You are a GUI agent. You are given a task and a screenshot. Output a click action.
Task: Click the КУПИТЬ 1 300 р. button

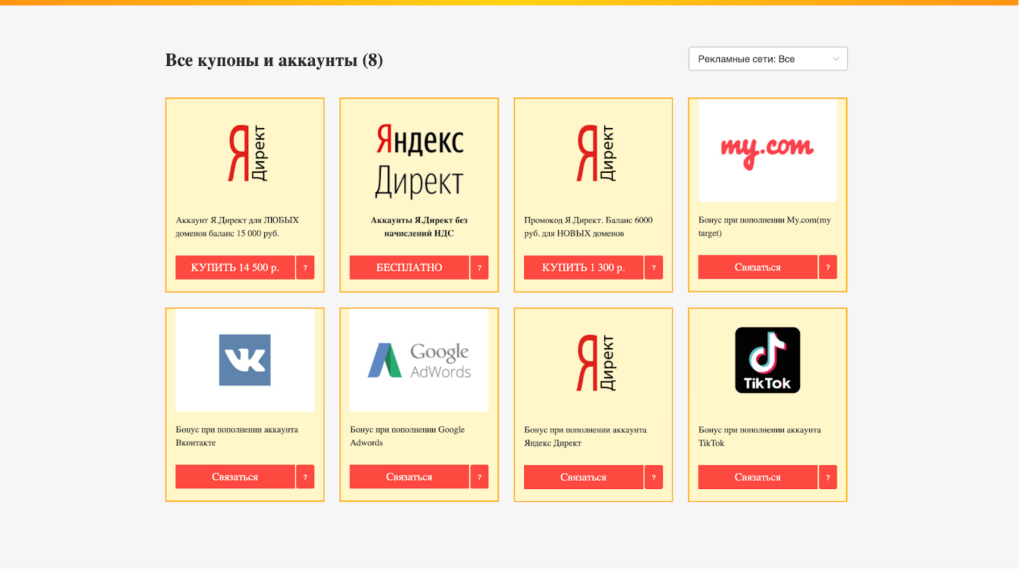click(x=583, y=268)
